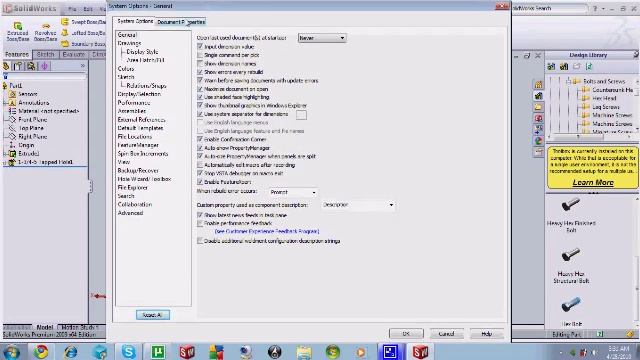640x360 pixels.
Task: Click the OK button in System Options
Action: 406,333
